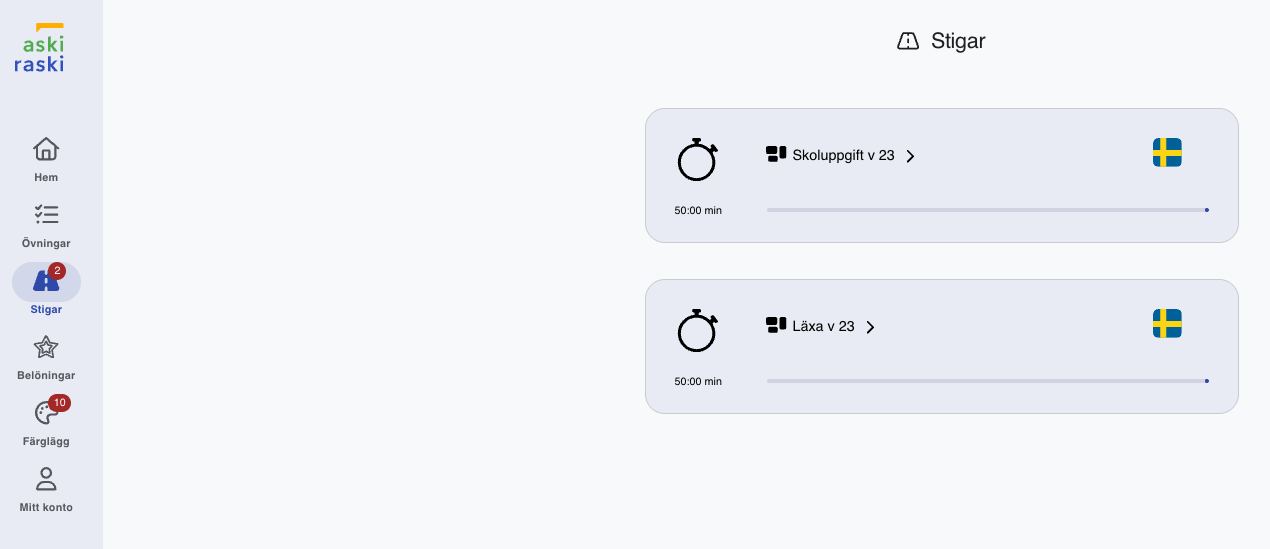
Task: Click Swedish flag on Läxa v 23 card
Action: (x=1167, y=324)
